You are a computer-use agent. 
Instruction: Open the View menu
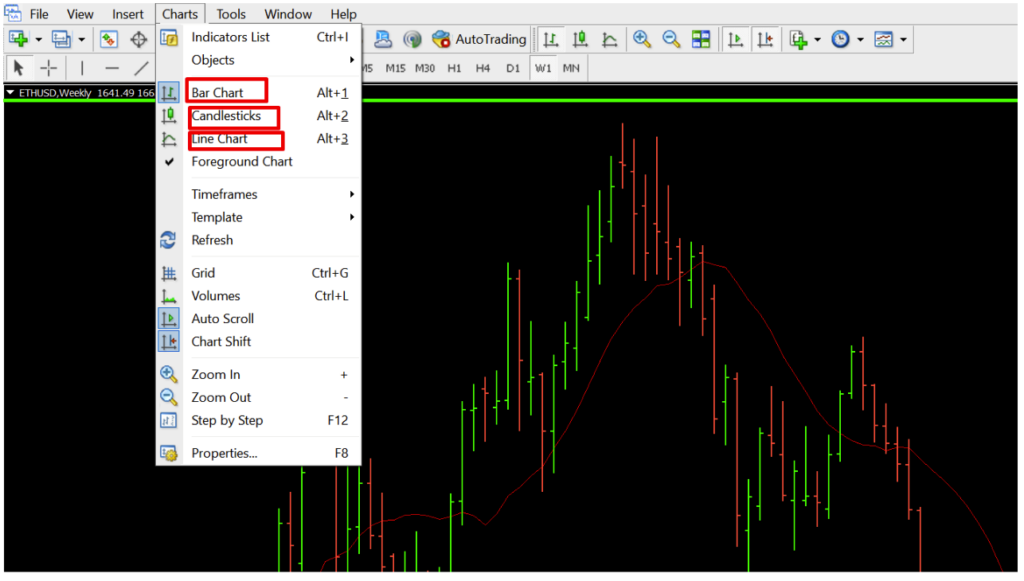click(x=80, y=14)
